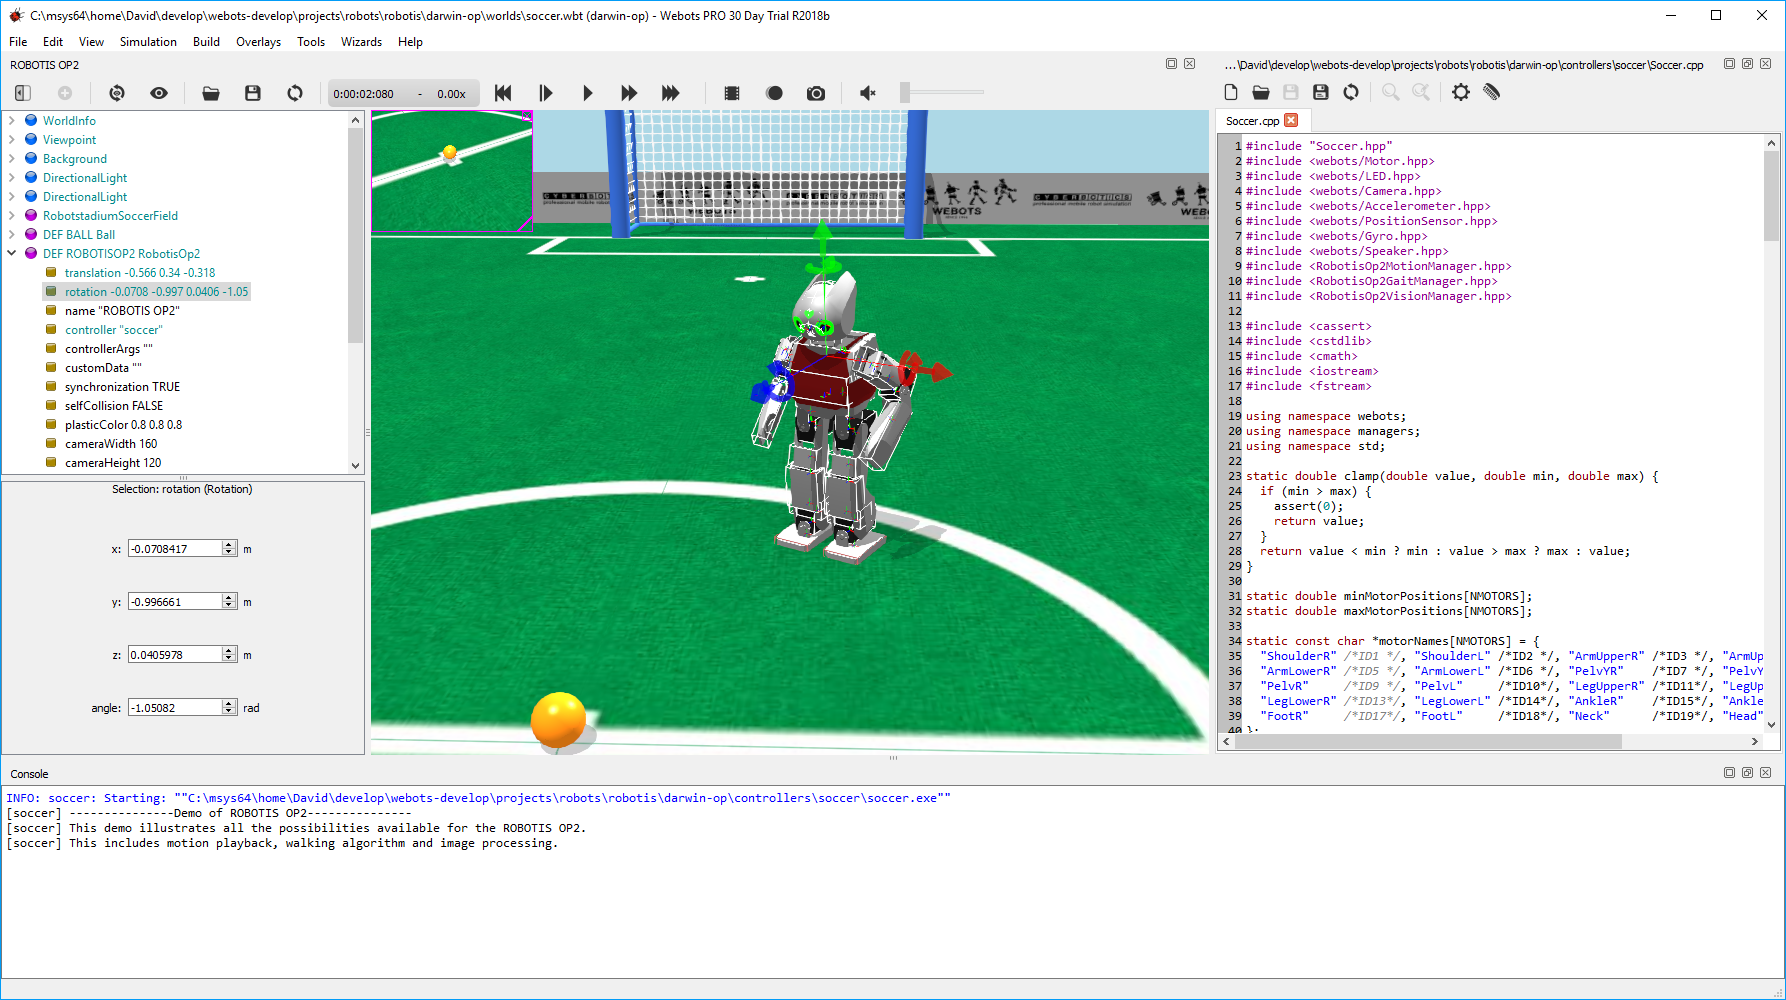Select the cameraWidth 160 field
Image resolution: width=1786 pixels, height=1000 pixels.
111,444
